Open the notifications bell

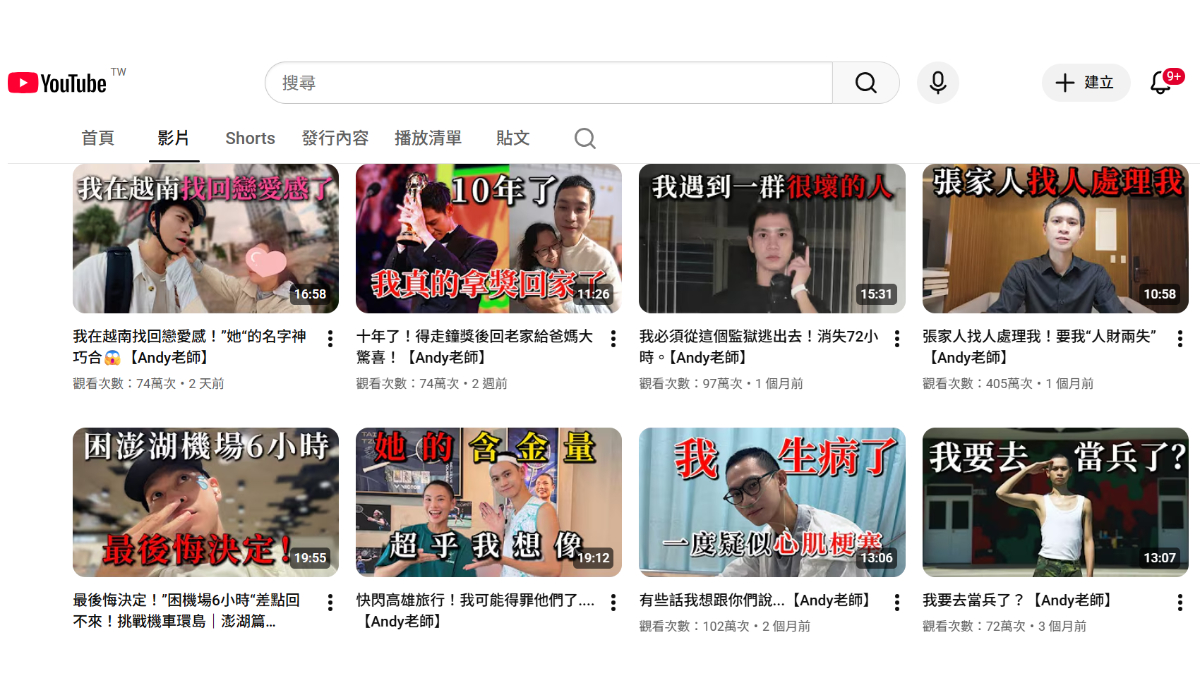1160,83
